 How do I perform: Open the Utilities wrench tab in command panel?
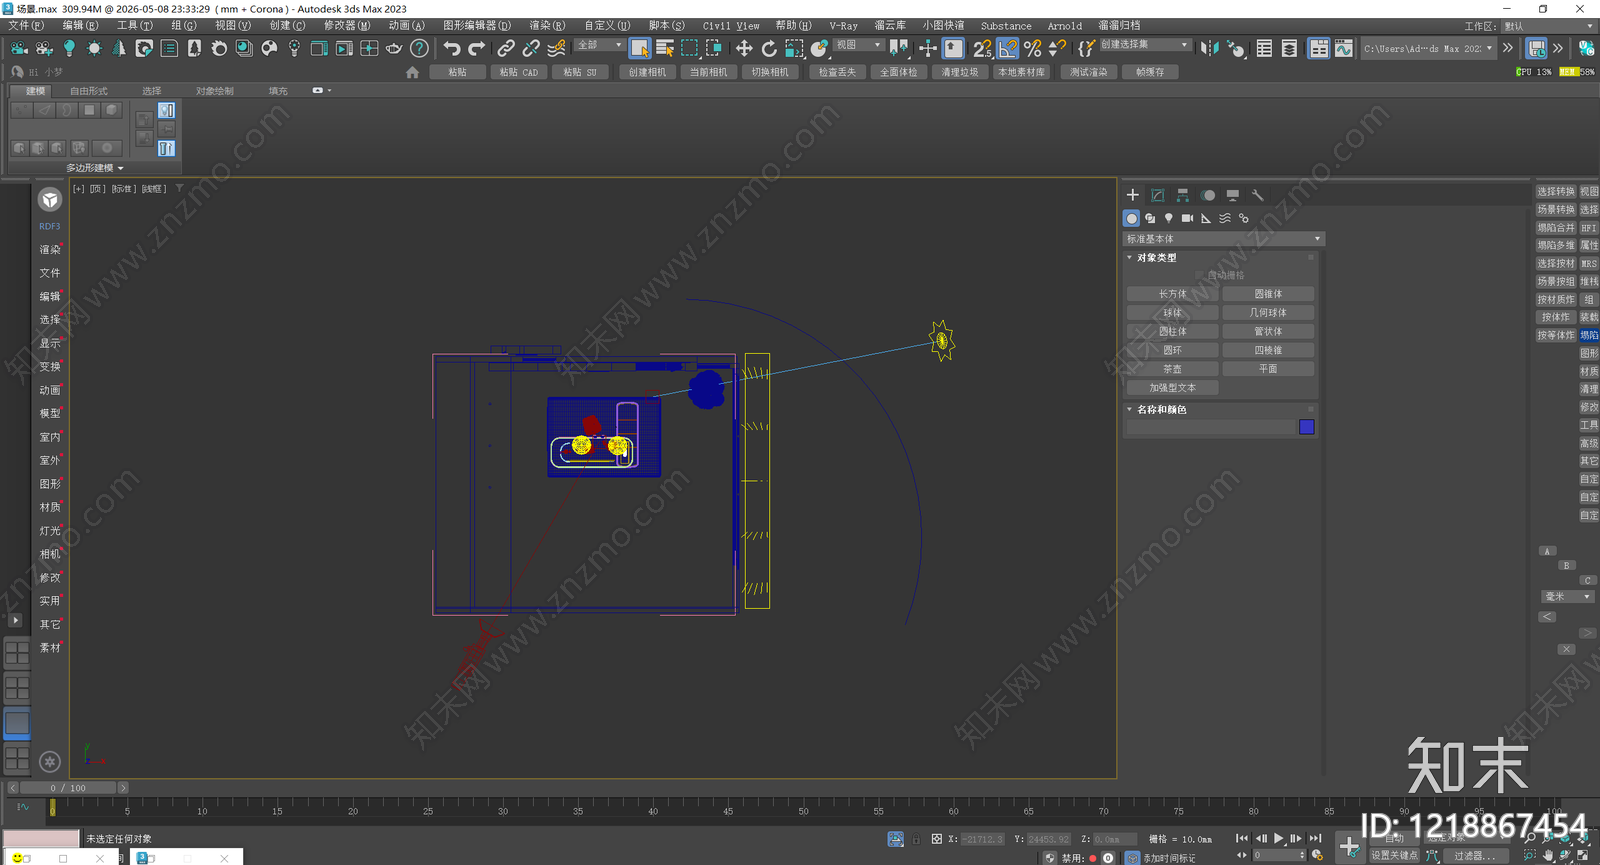1258,195
